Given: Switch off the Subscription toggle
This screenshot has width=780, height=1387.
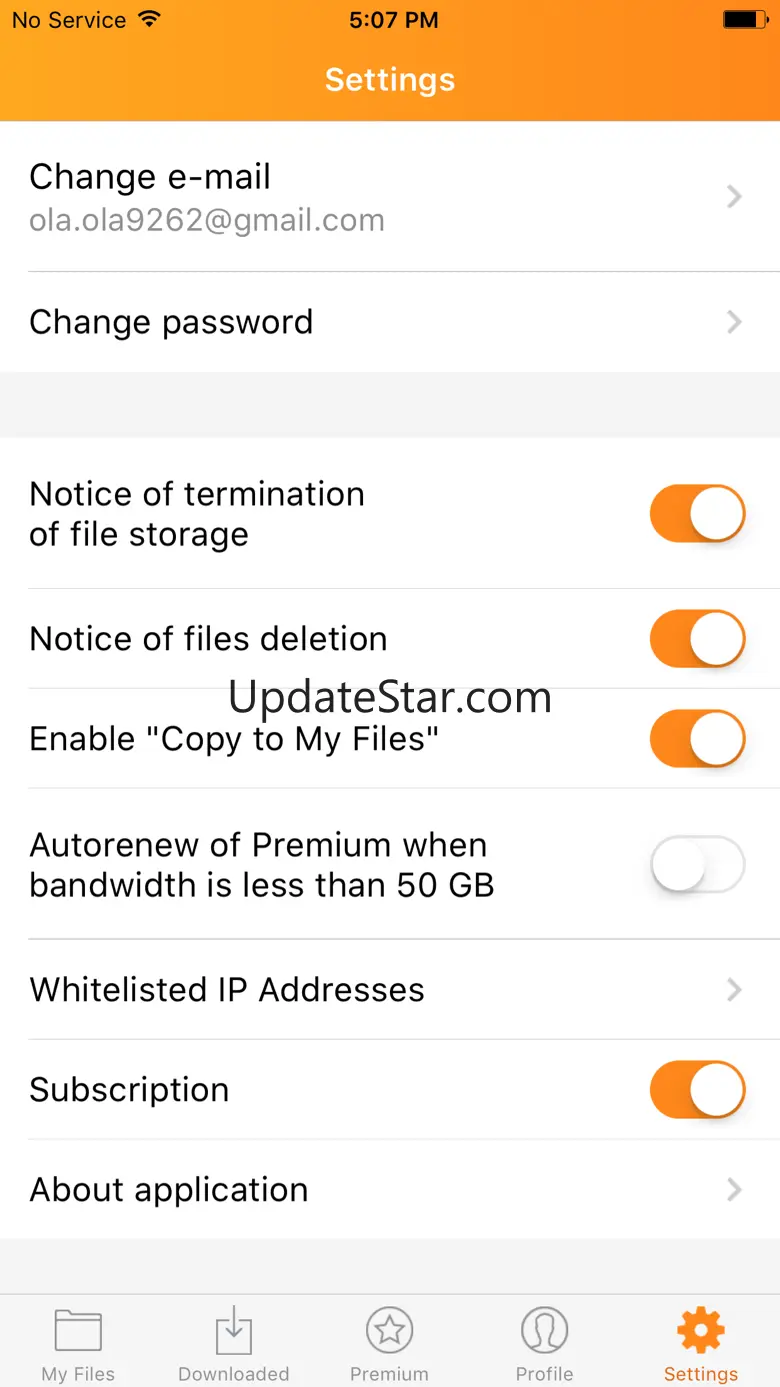Looking at the screenshot, I should 697,1089.
